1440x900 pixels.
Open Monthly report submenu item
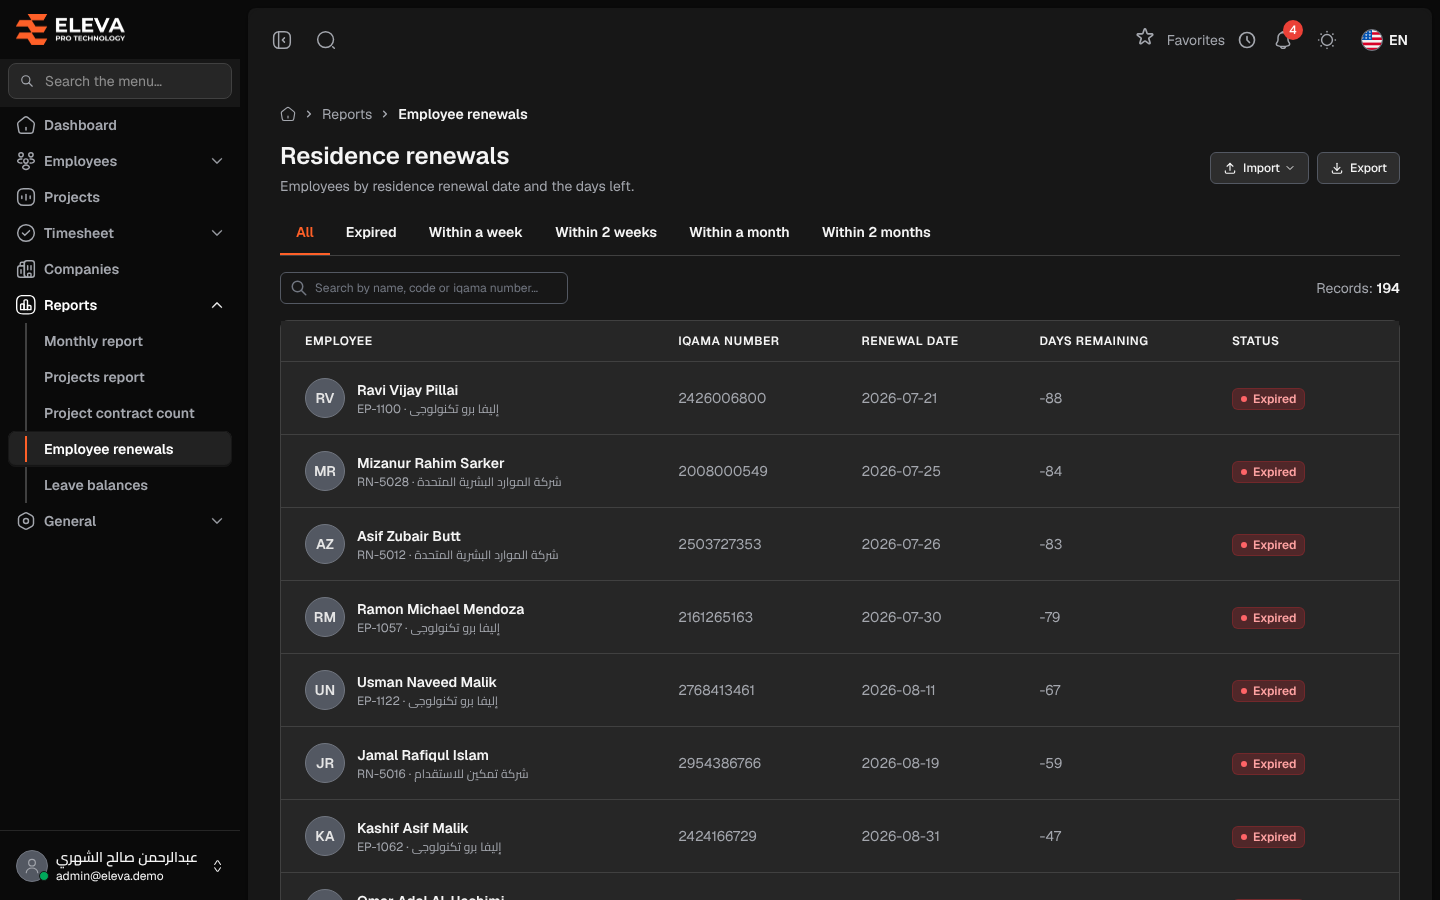point(93,341)
